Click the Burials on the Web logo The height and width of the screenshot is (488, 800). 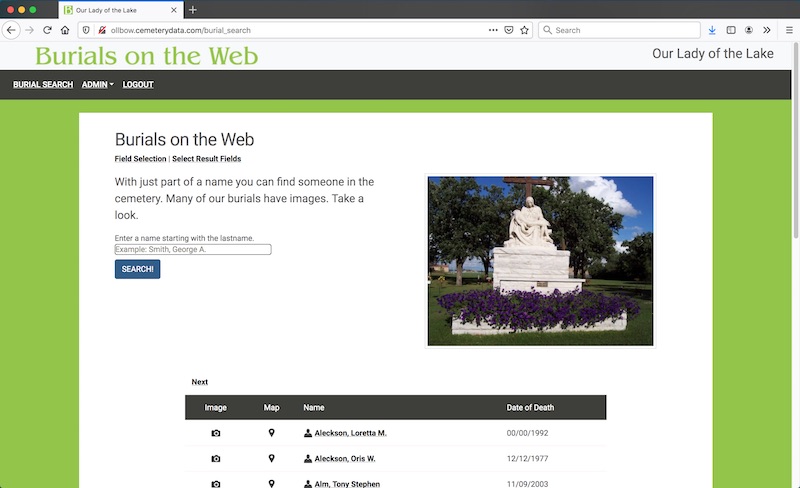[146, 56]
